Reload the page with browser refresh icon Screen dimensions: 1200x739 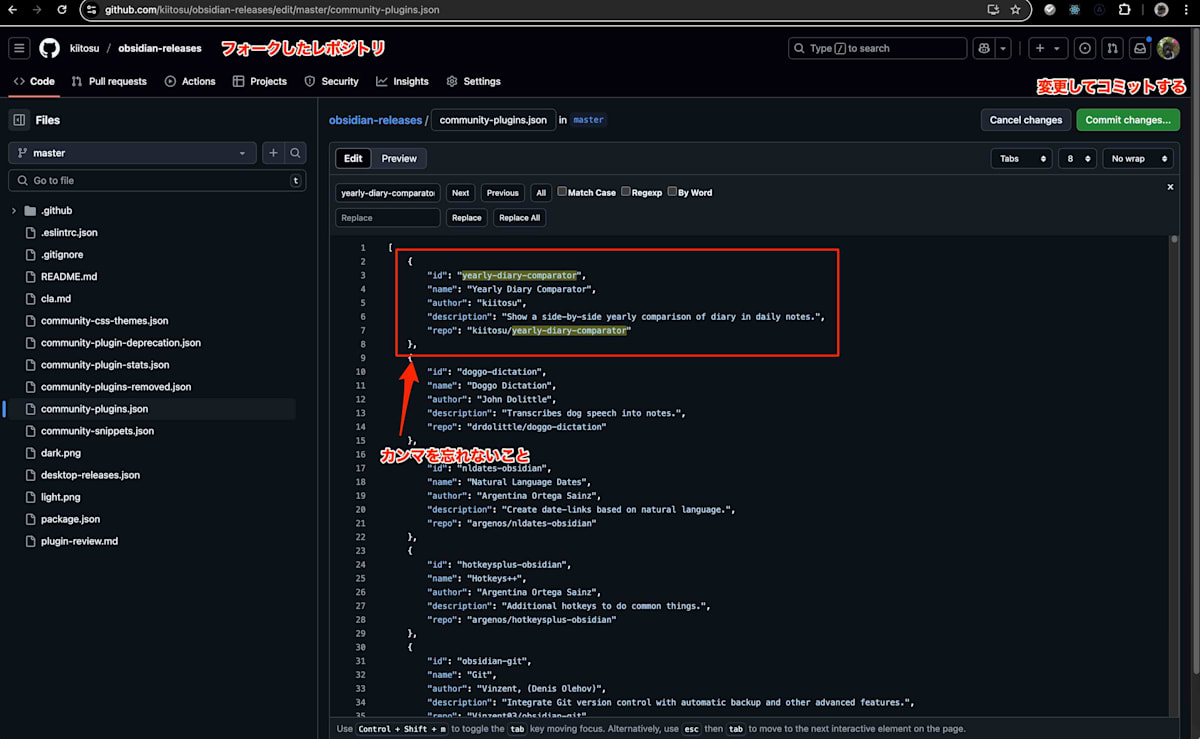62,10
